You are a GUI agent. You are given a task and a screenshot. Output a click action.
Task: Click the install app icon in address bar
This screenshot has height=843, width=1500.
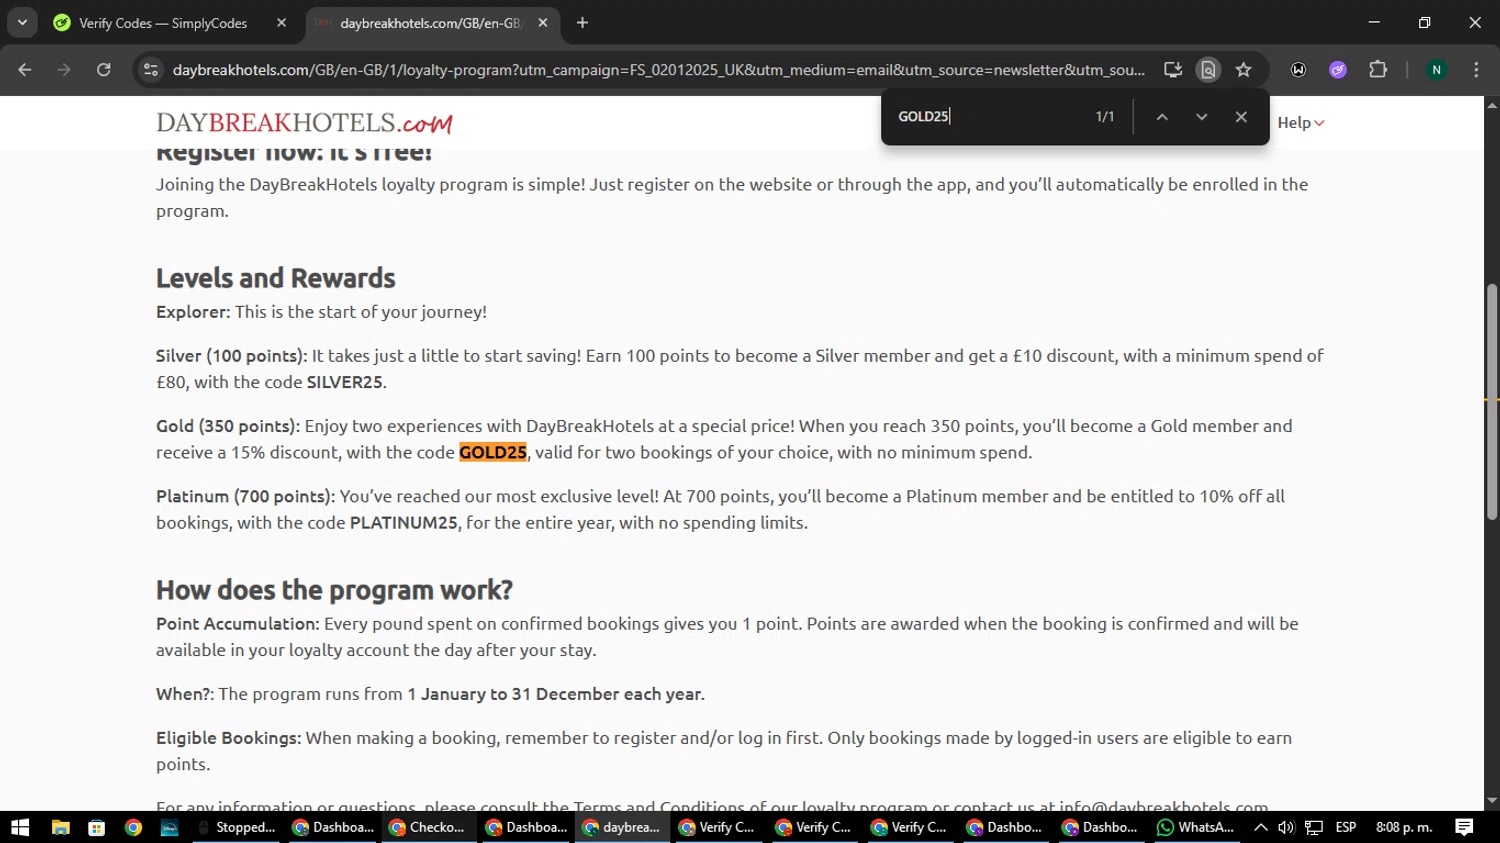(1173, 70)
